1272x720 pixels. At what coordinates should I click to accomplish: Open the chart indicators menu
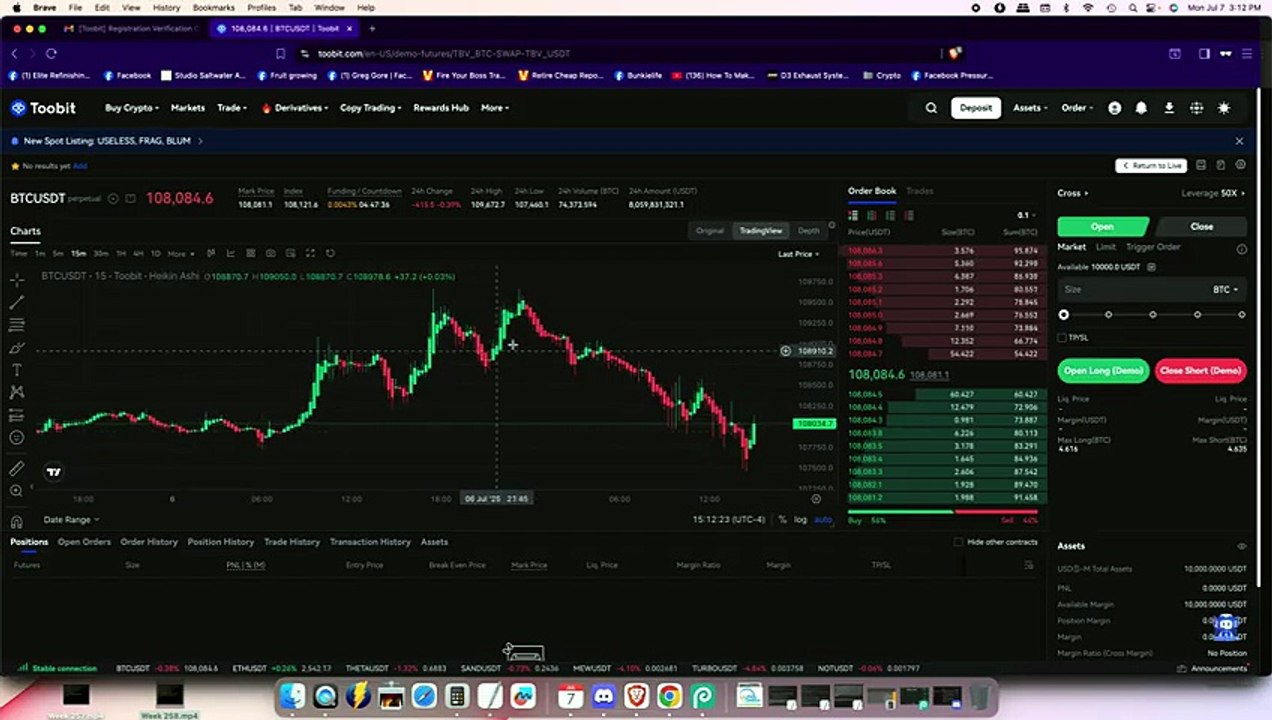pos(231,253)
